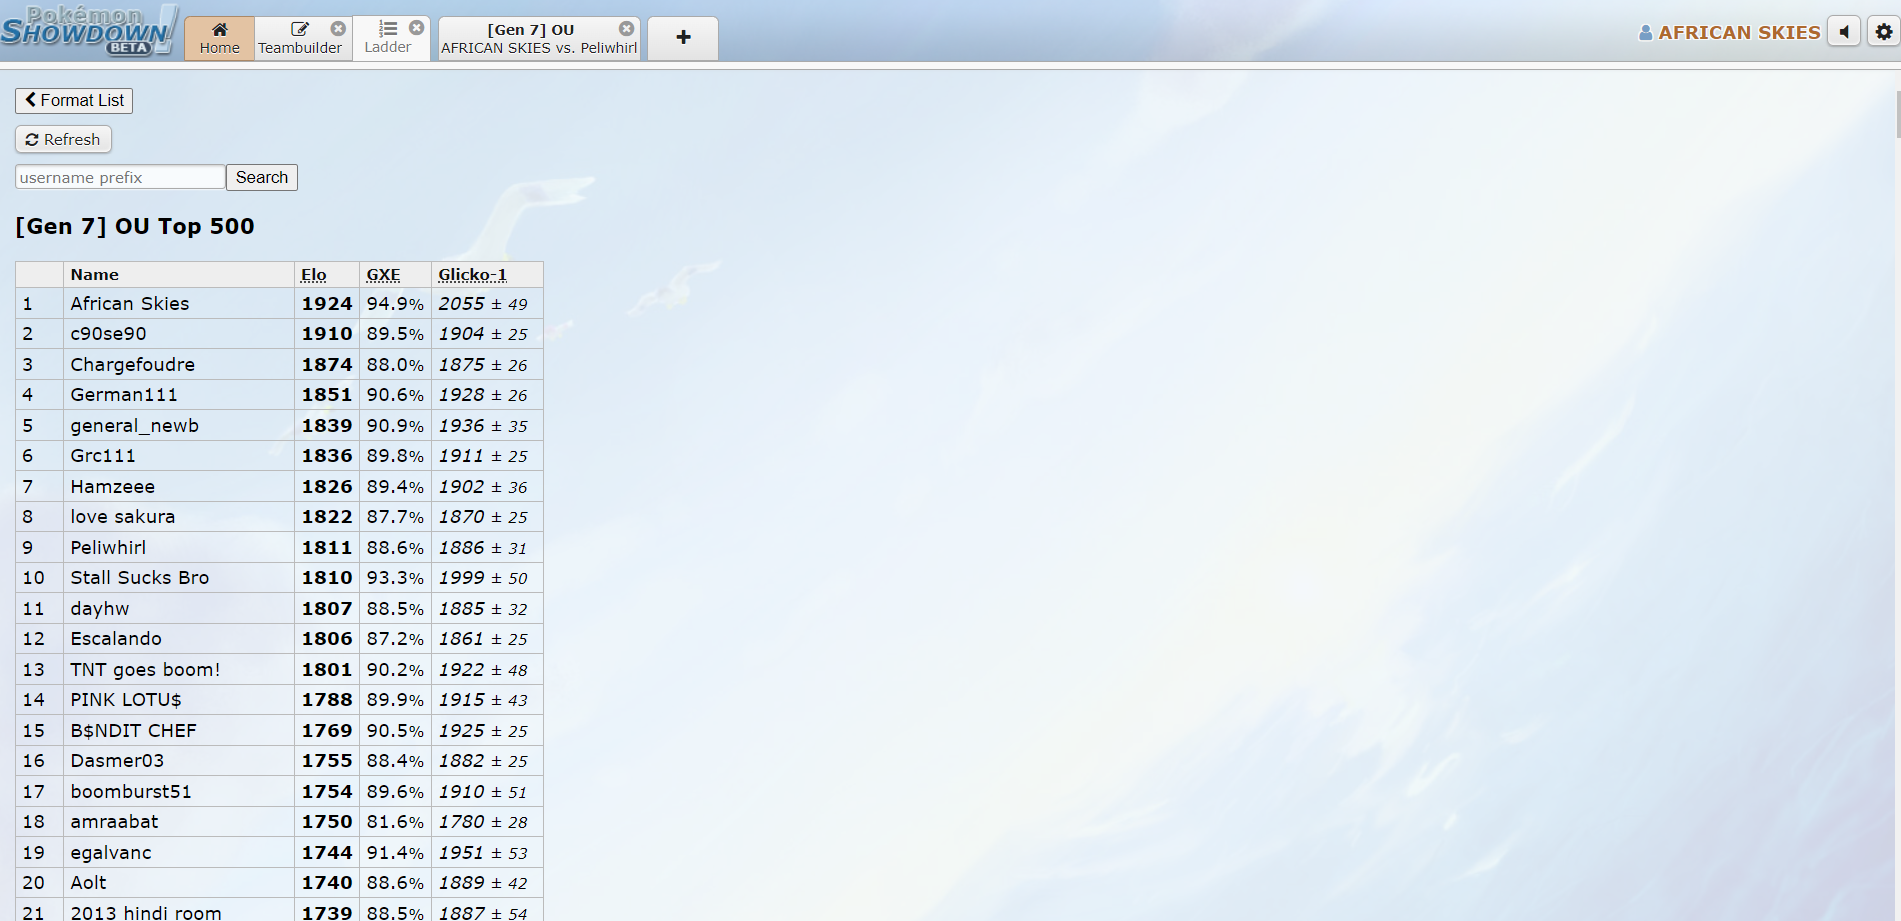Viewport: 1901px width, 921px height.
Task: Select player name "Chargefoudre"
Action: point(133,365)
